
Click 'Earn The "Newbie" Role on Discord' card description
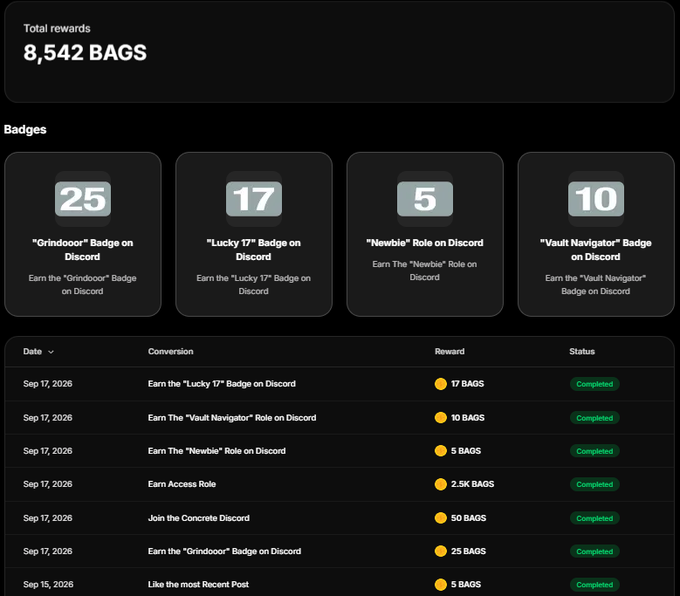click(x=425, y=271)
